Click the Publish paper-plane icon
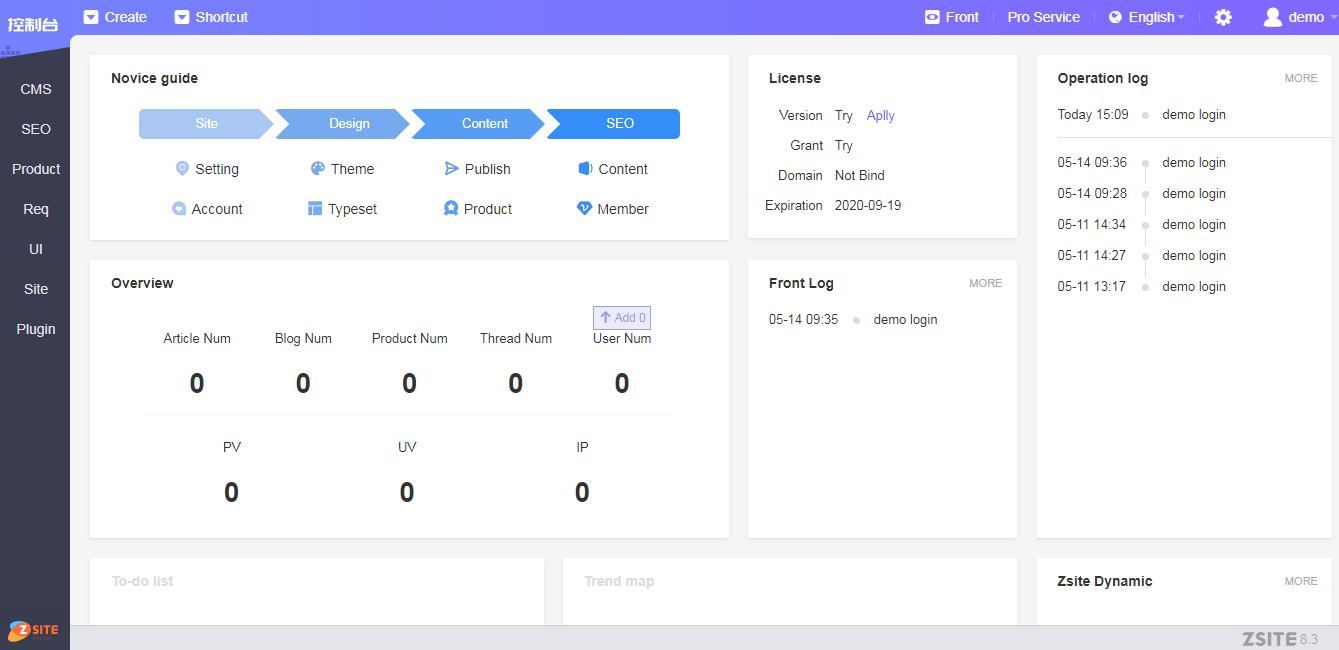Viewport: 1339px width, 650px height. pos(452,169)
